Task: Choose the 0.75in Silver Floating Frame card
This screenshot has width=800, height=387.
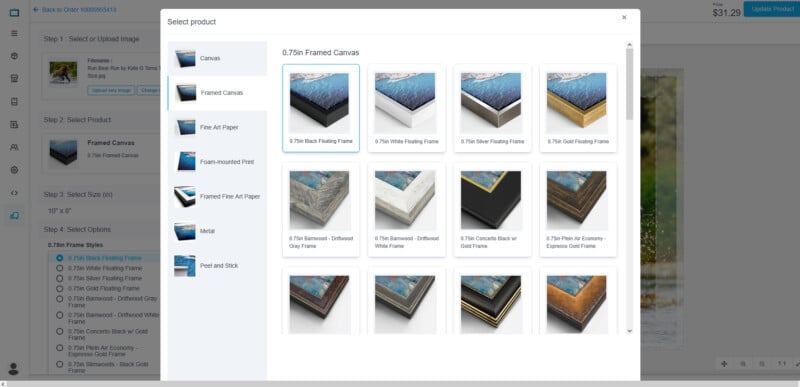Action: pos(492,108)
